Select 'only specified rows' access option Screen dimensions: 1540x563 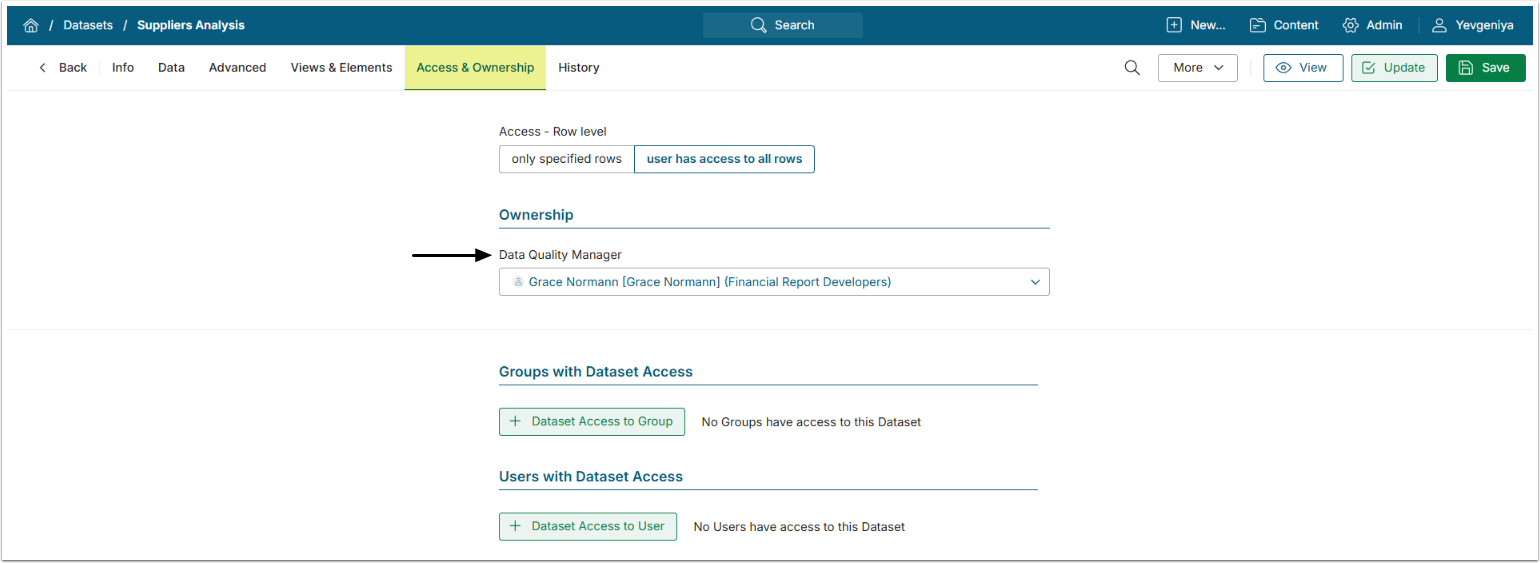click(x=566, y=159)
